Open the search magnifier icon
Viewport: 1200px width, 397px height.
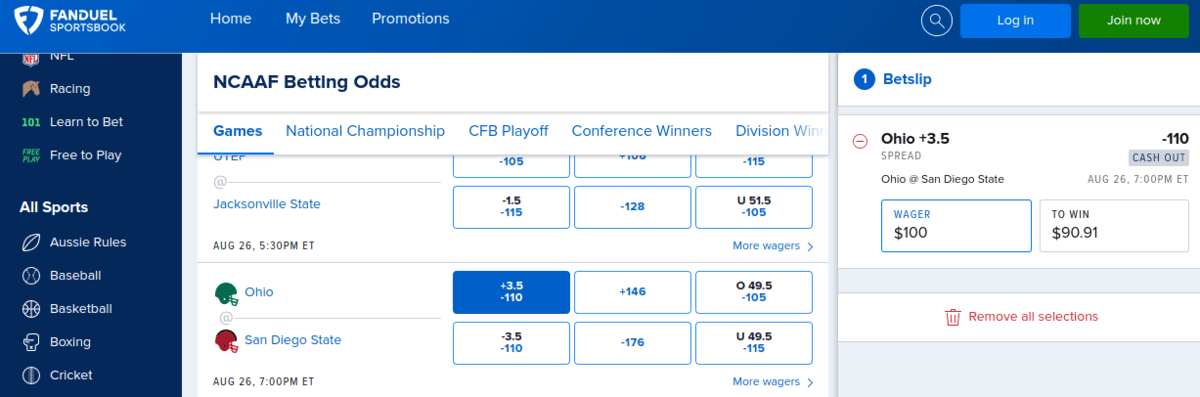936,20
